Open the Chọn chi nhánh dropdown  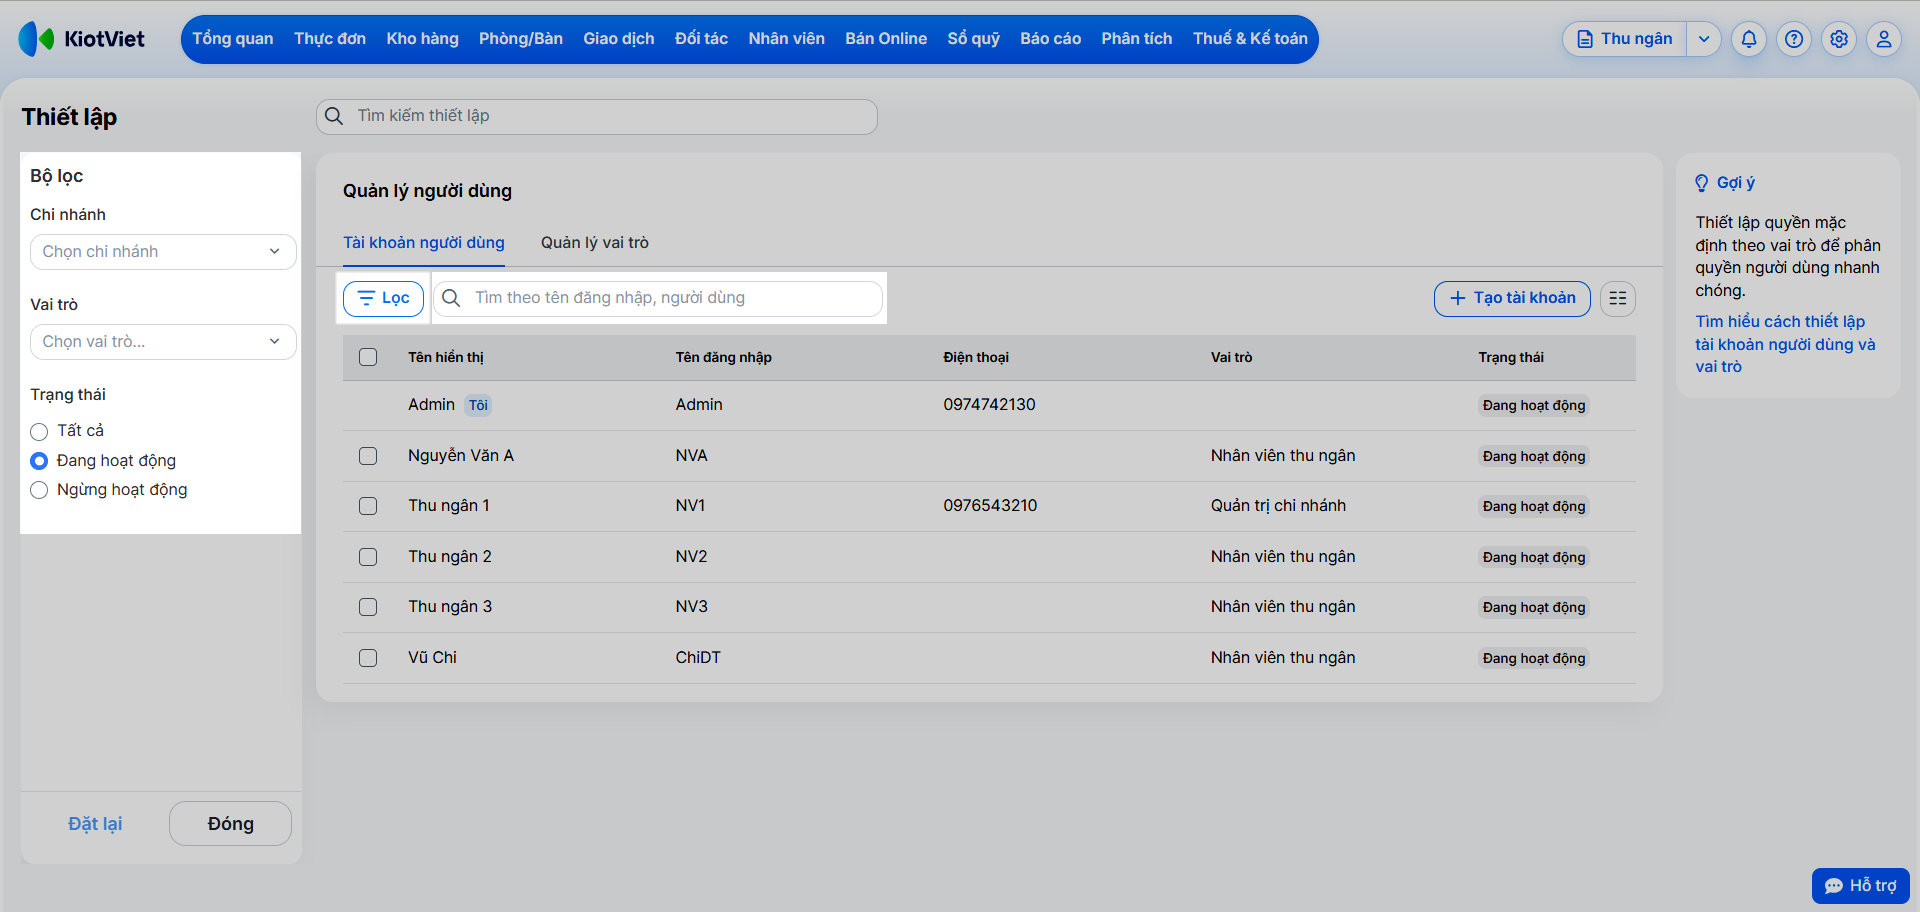pyautogui.click(x=163, y=252)
